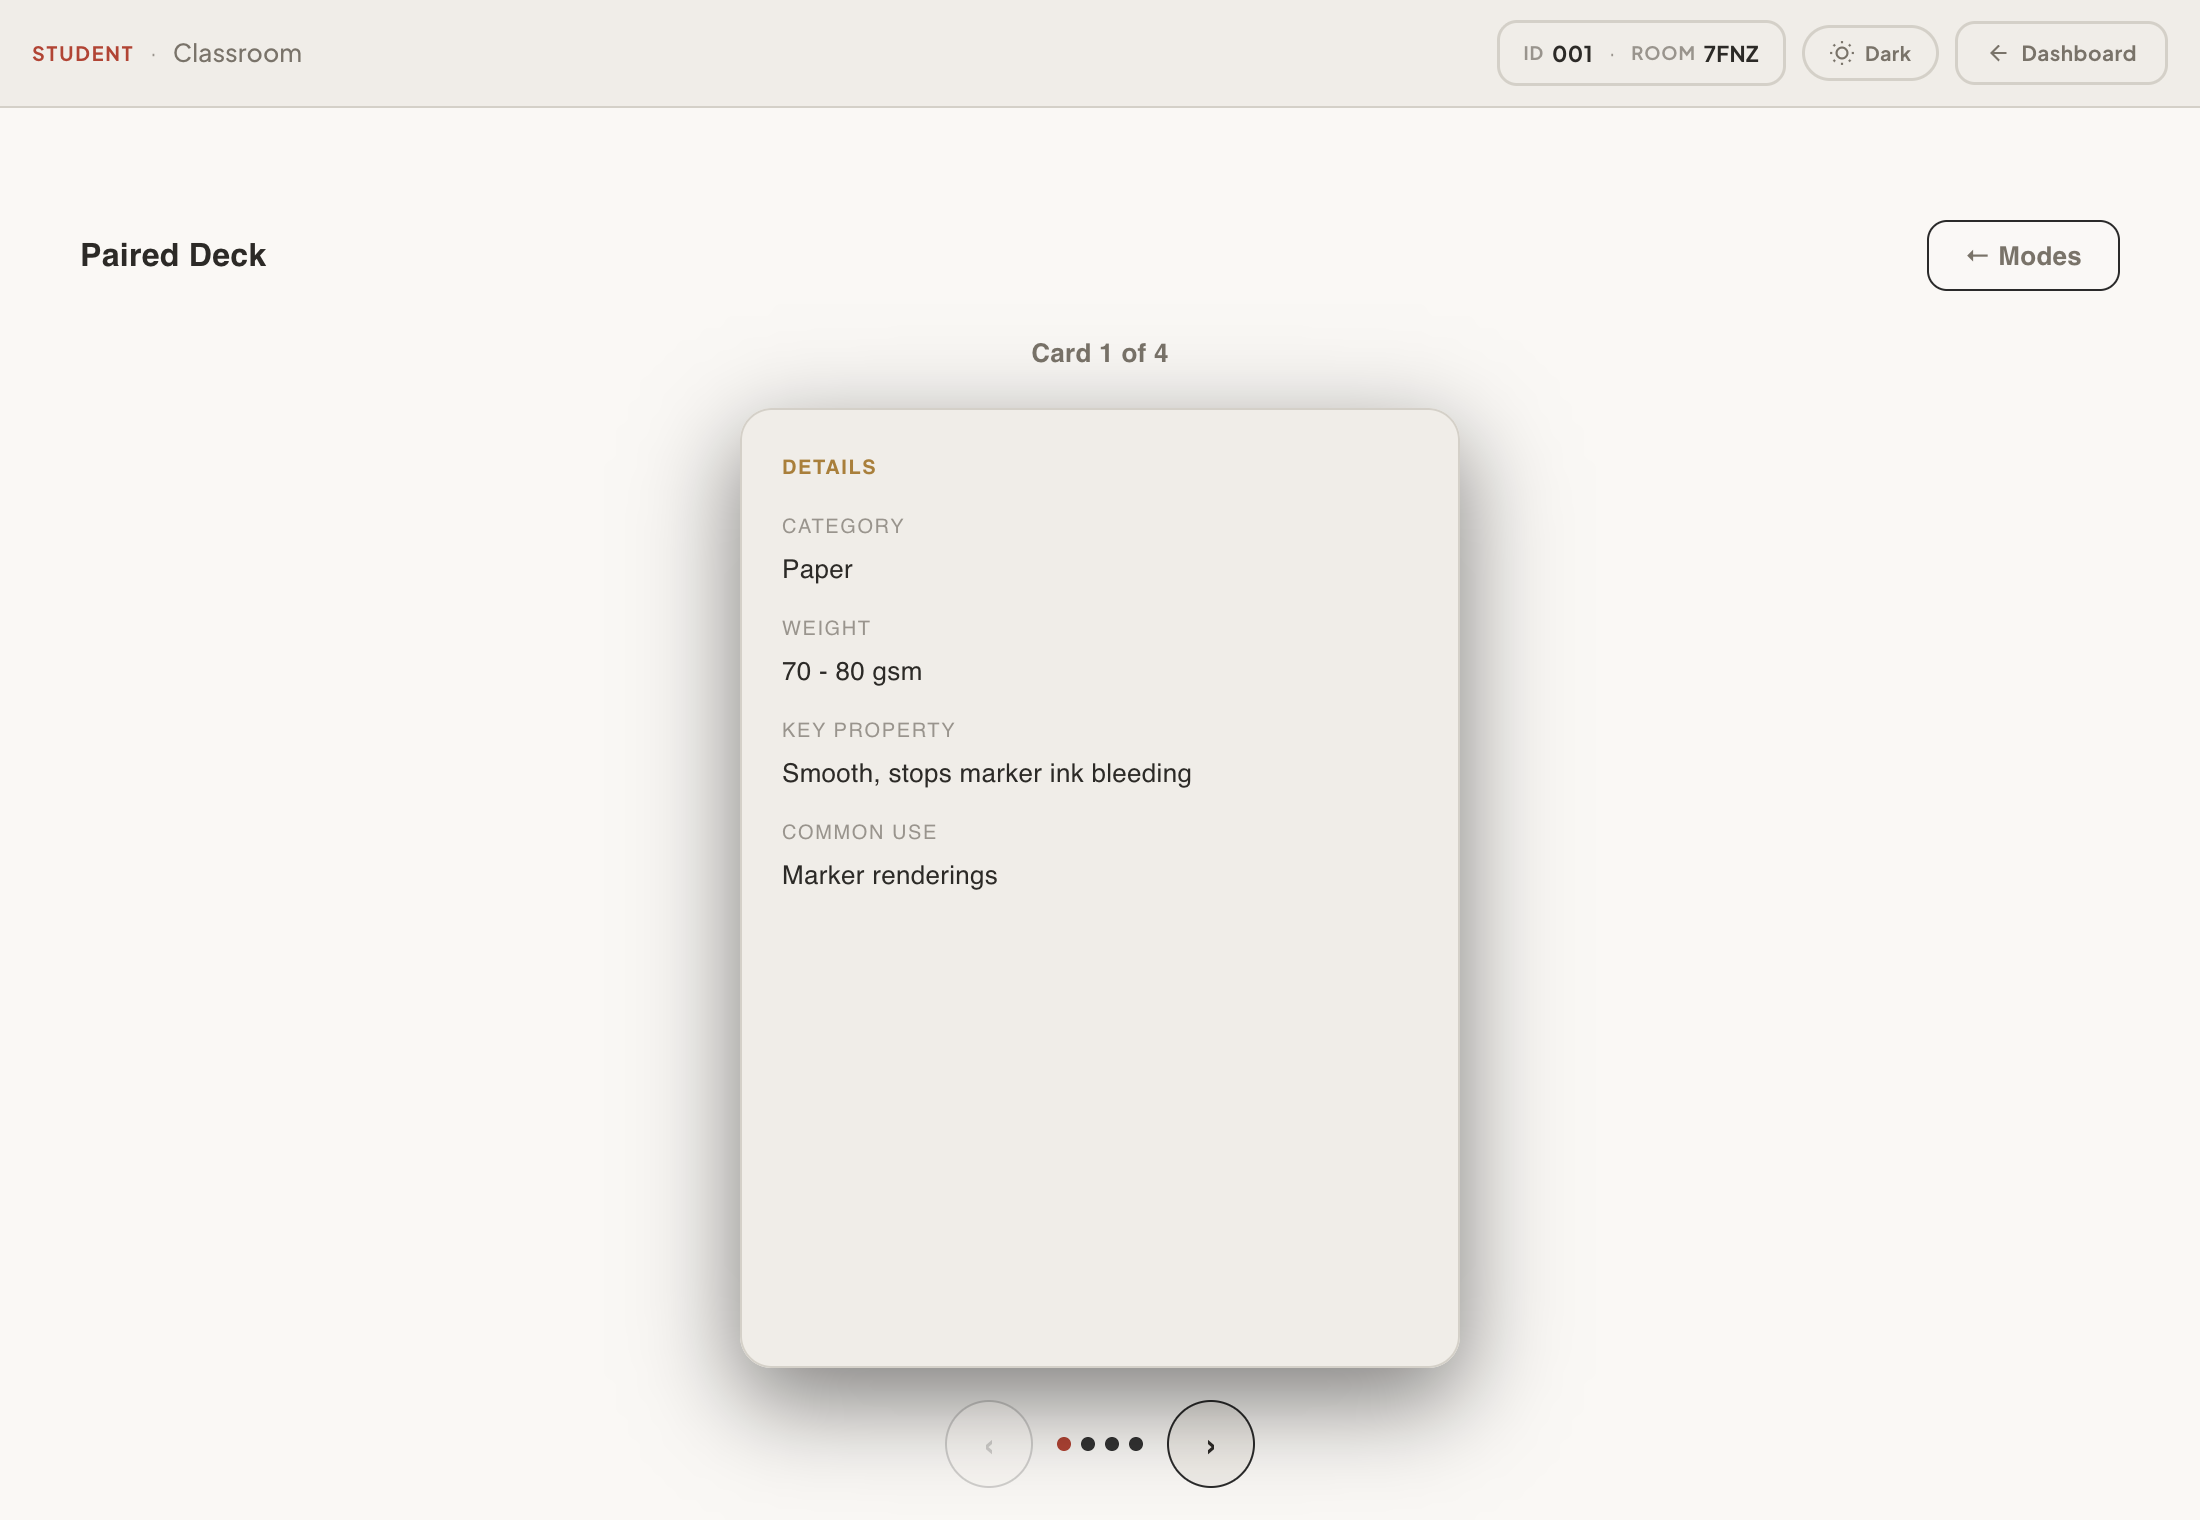
Task: Click Smooth, stops marker ink bleeding text
Action: tap(987, 773)
